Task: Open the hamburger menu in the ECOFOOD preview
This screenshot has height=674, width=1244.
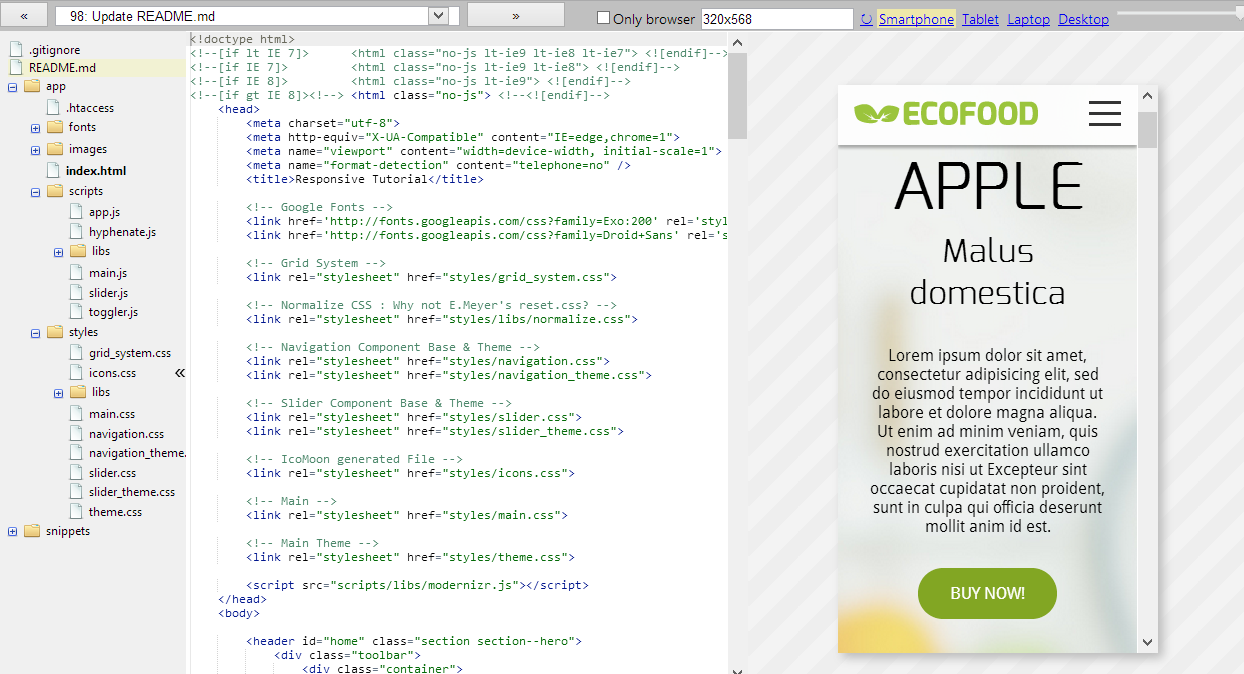Action: coord(1104,114)
